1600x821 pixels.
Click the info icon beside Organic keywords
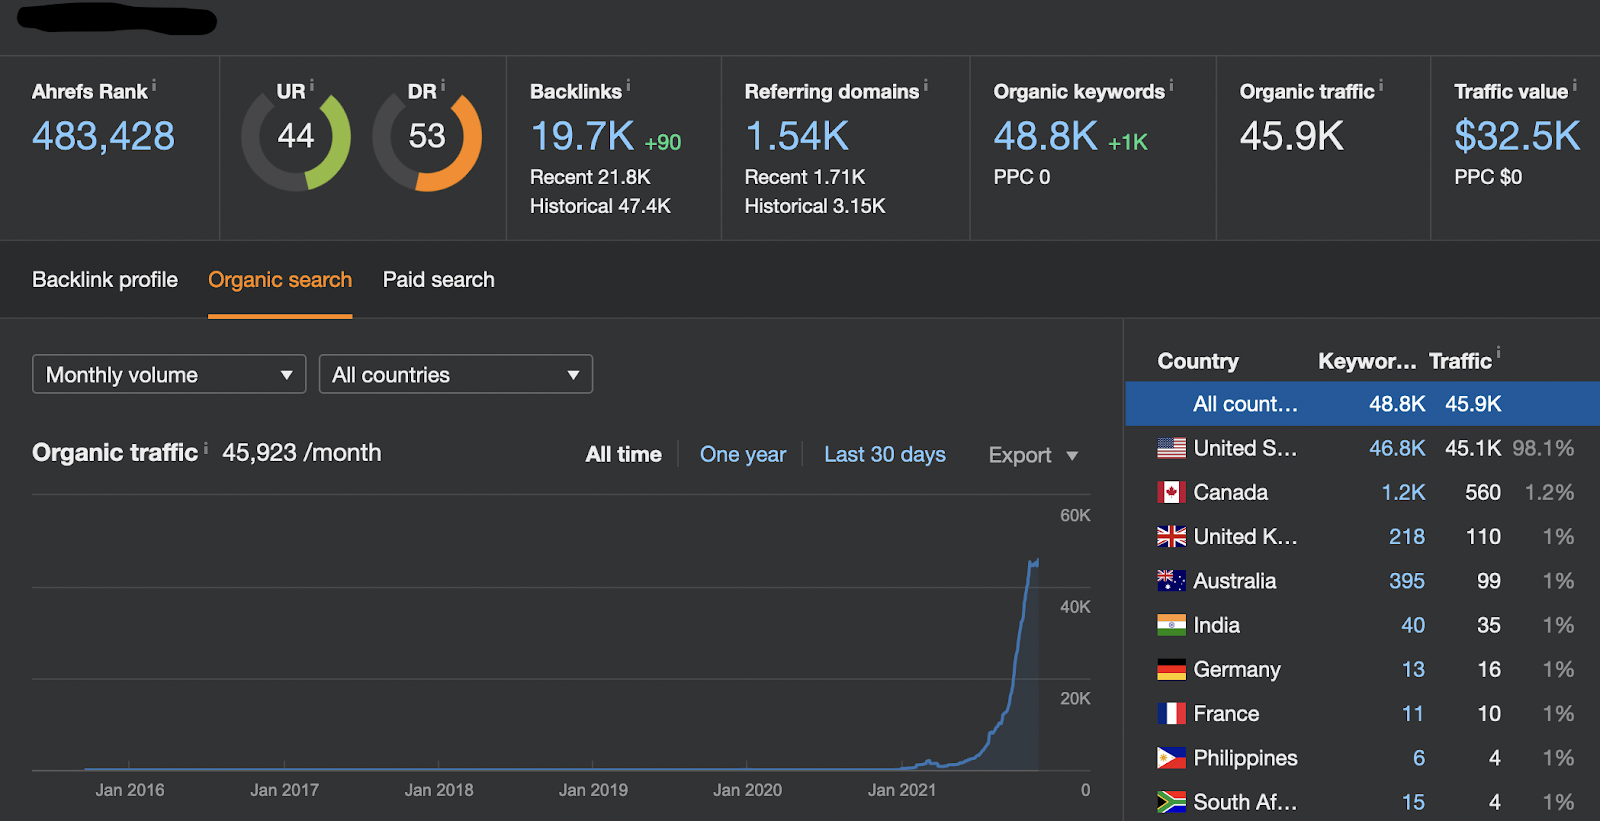[x=1172, y=85]
